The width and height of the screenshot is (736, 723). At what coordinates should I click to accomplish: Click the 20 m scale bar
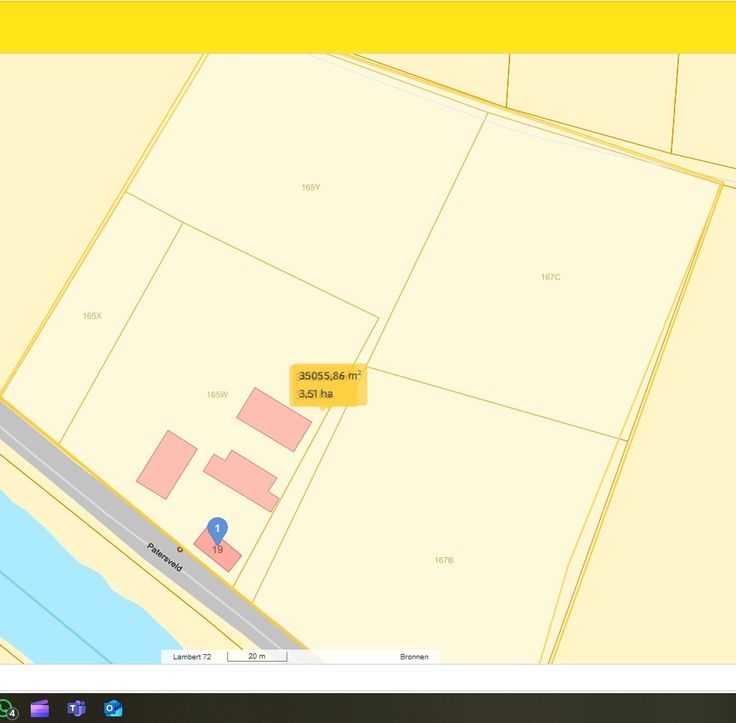tap(257, 657)
